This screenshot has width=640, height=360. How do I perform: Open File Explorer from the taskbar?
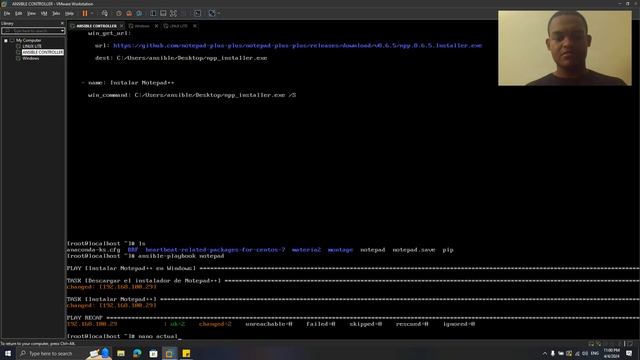121,353
